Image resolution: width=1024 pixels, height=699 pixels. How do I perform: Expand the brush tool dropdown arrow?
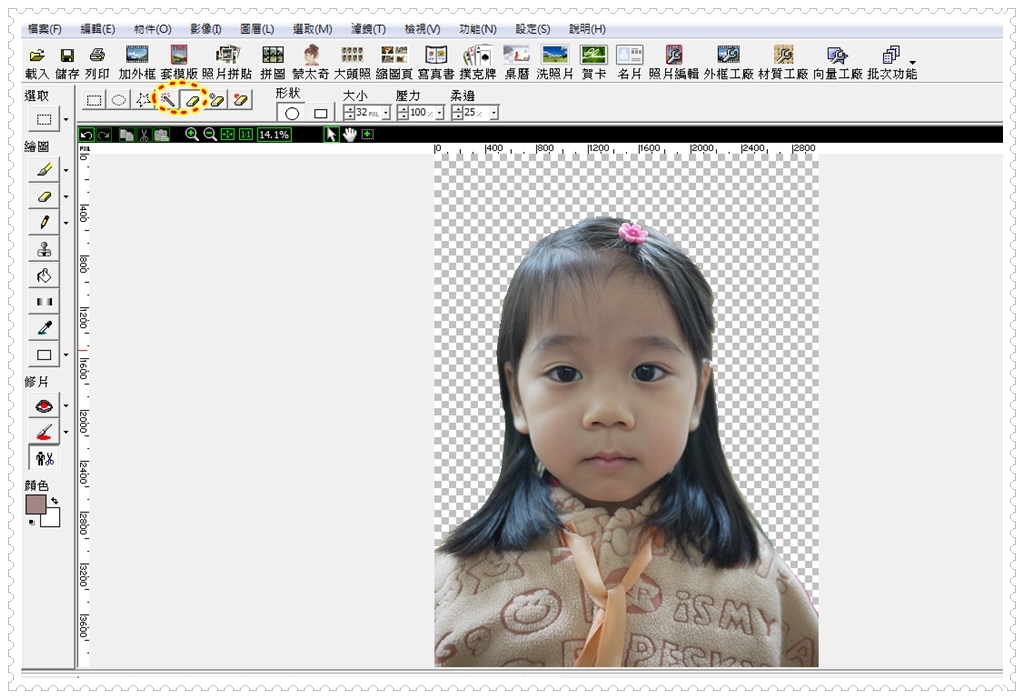pyautogui.click(x=65, y=171)
